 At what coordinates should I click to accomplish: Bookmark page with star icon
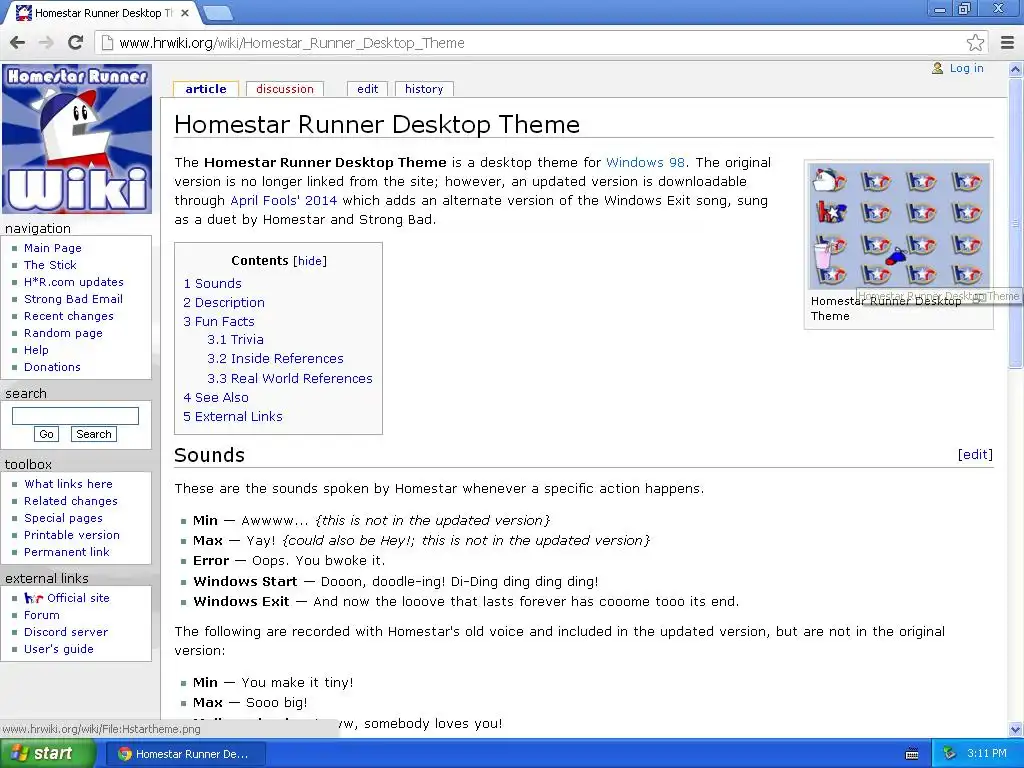(x=975, y=43)
